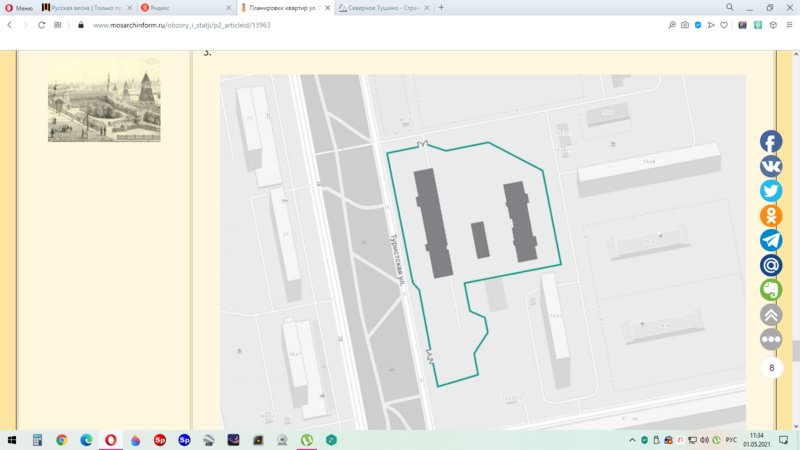Reload the current page
This screenshot has height=450, width=800.
tap(42, 25)
